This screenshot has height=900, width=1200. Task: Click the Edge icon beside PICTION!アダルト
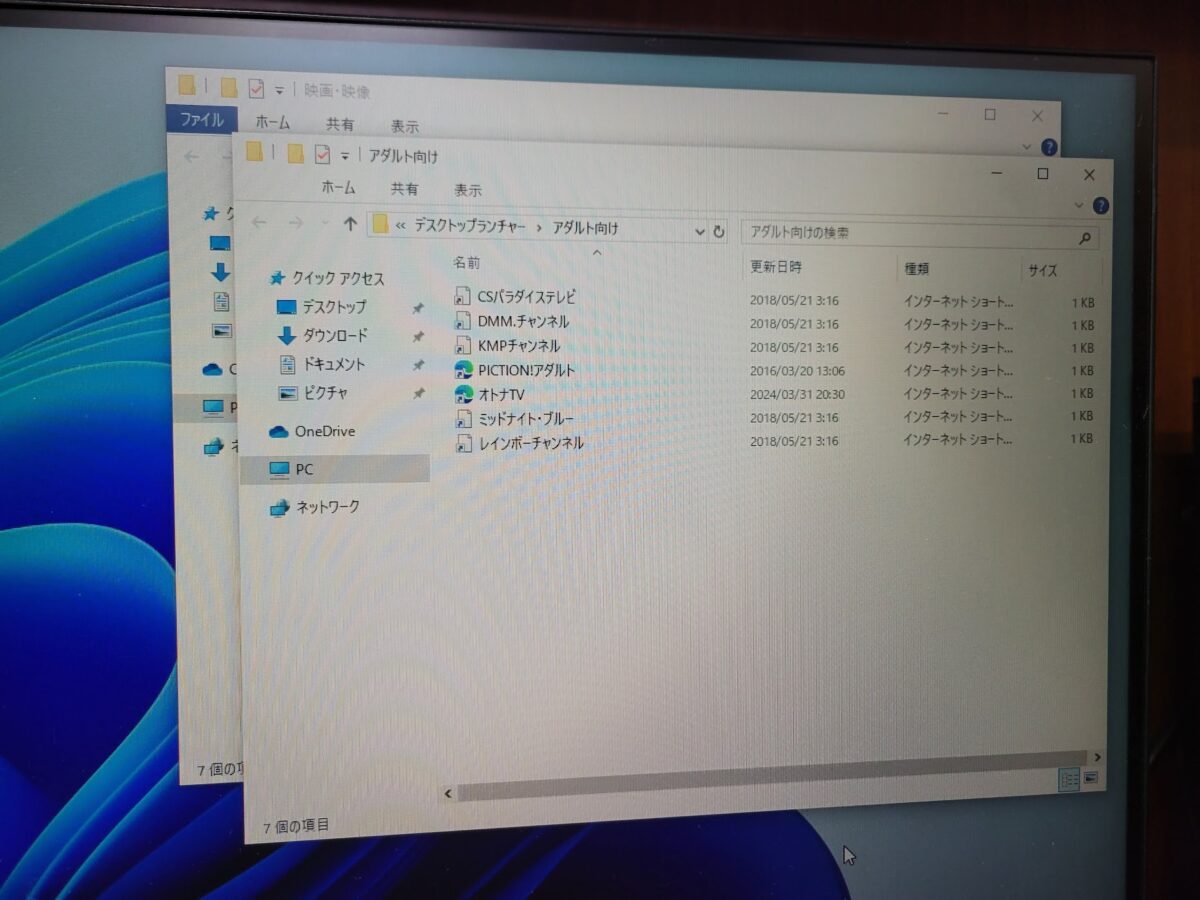point(463,370)
